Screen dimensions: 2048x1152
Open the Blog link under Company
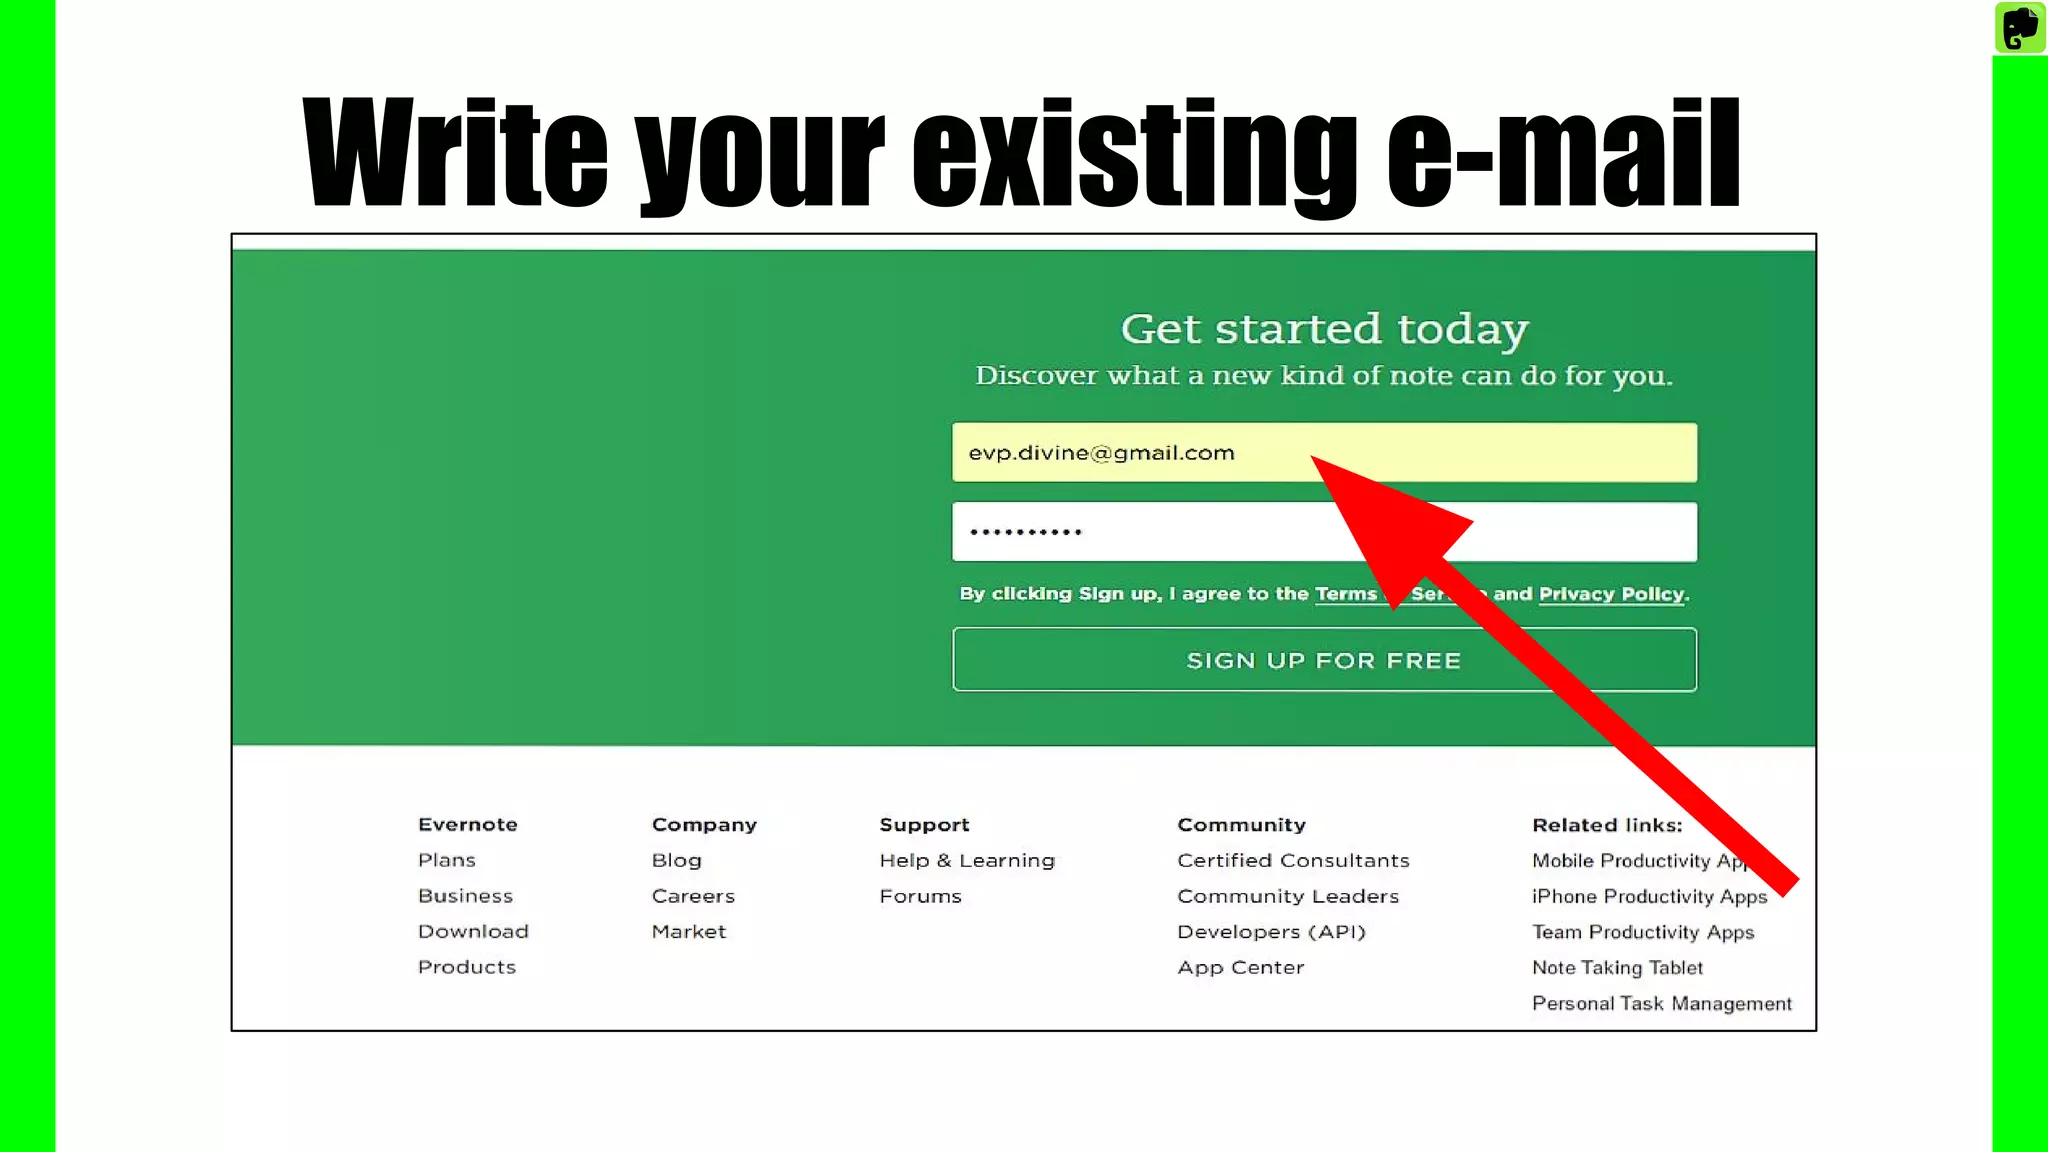tap(676, 860)
